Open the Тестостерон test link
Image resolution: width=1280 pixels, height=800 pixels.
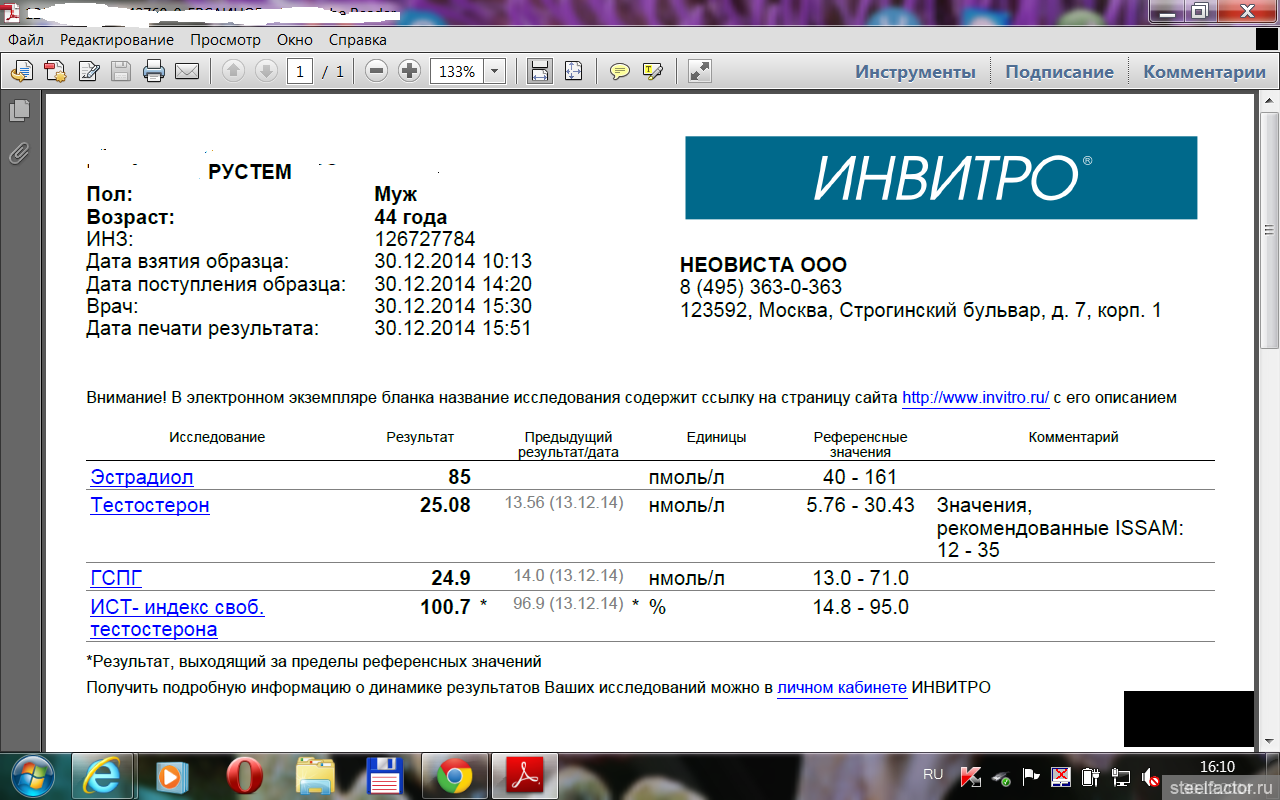pos(150,505)
